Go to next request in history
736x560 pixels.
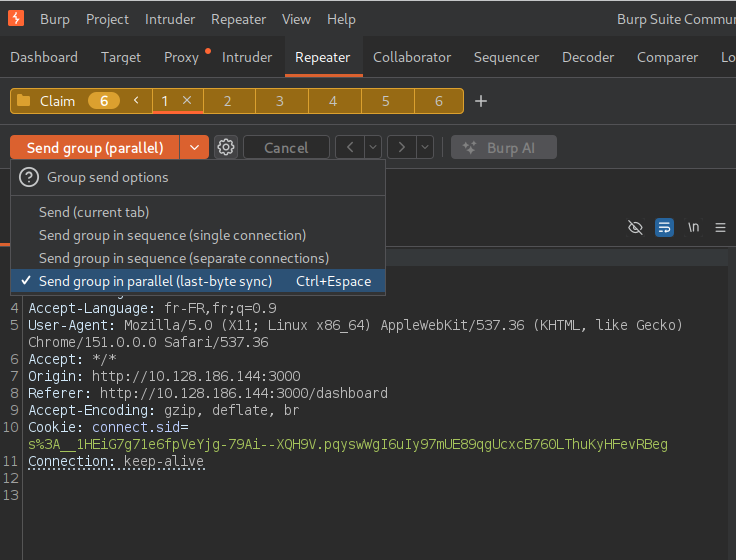(401, 147)
